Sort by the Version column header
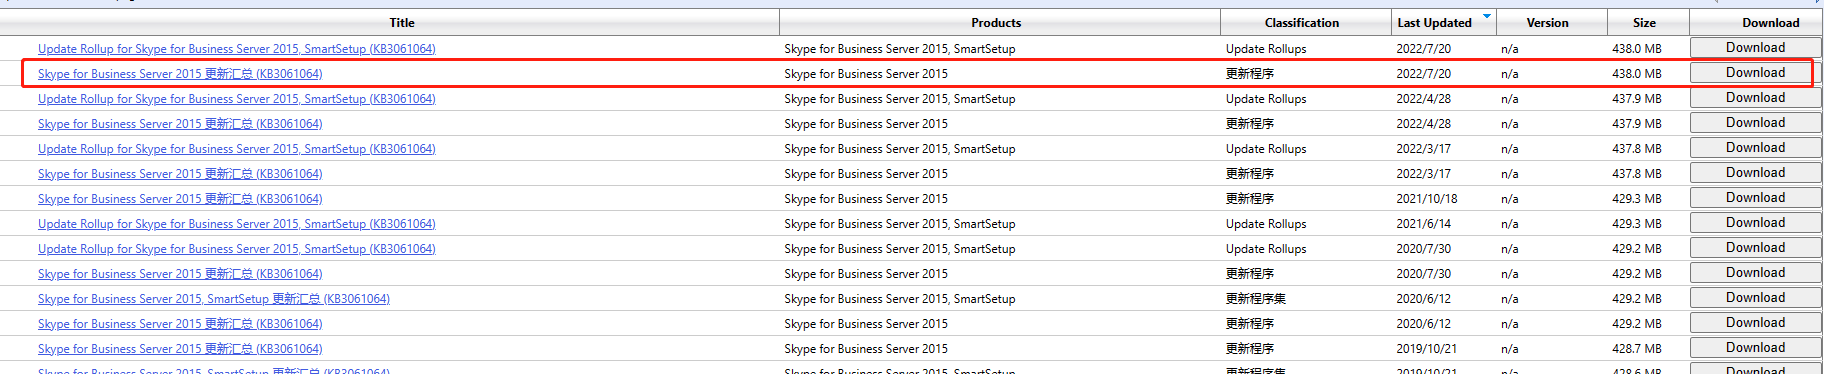The width and height of the screenshot is (1824, 374). click(x=1547, y=23)
